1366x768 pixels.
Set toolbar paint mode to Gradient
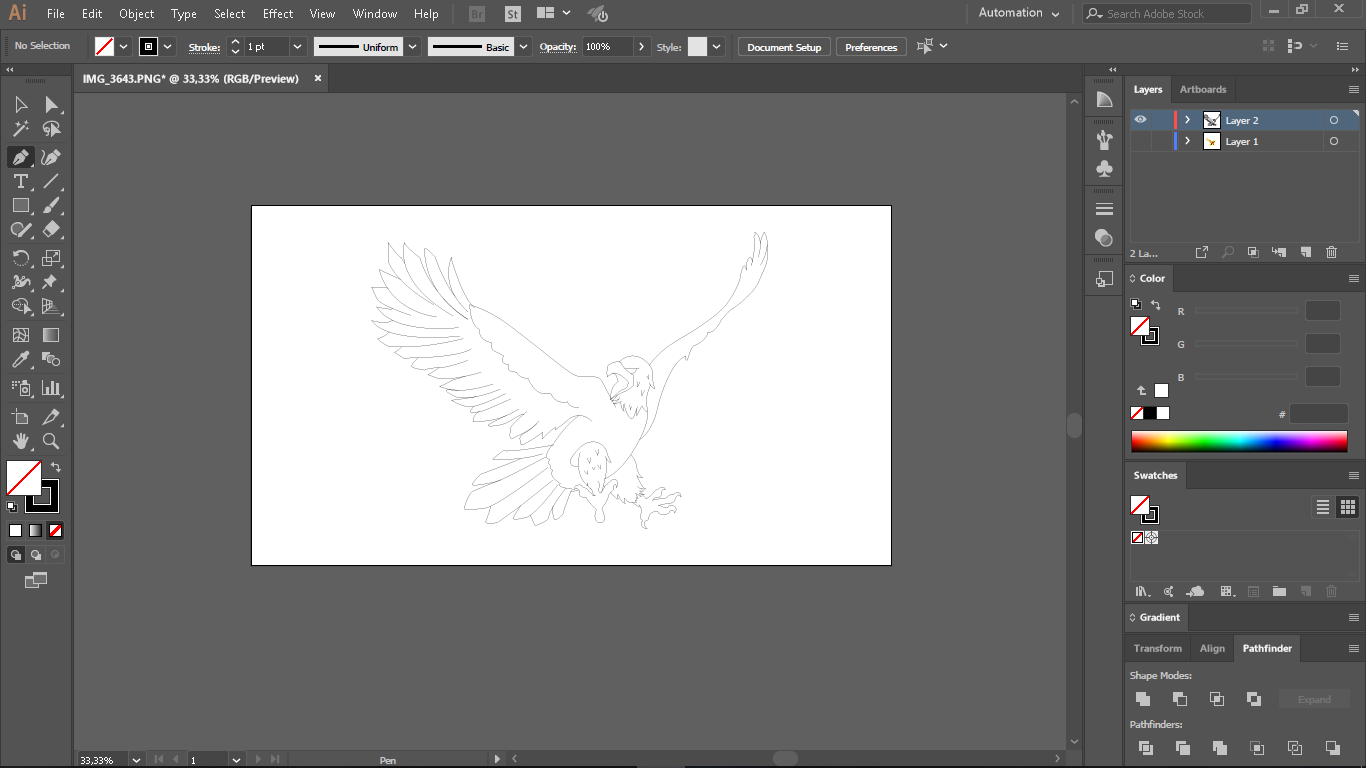(35, 531)
